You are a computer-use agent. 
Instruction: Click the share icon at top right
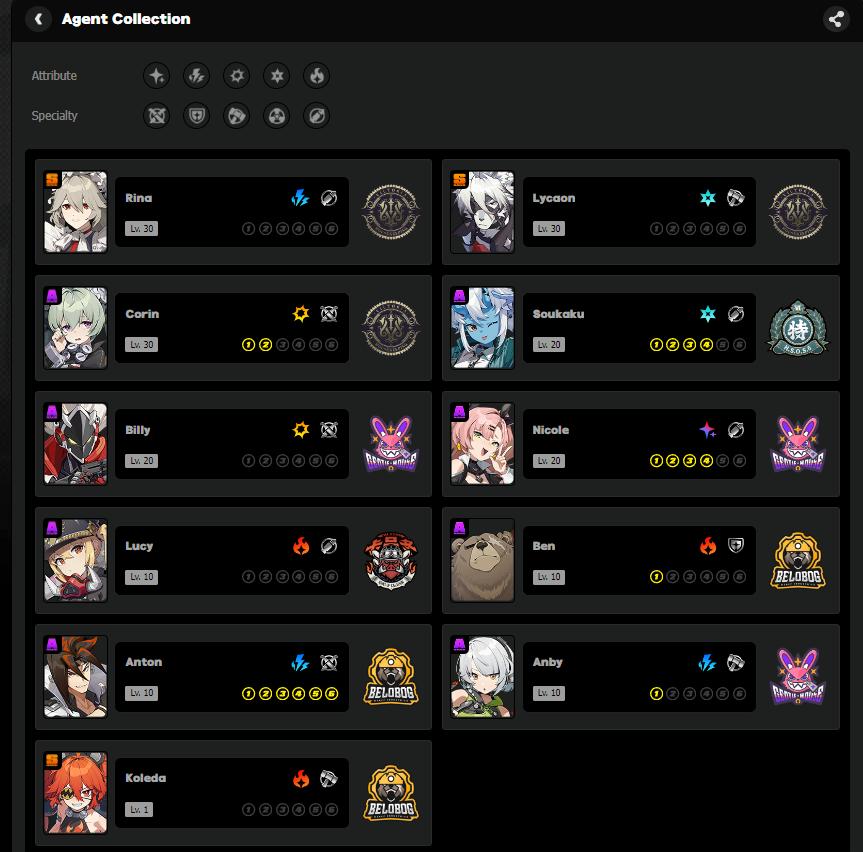tap(836, 19)
